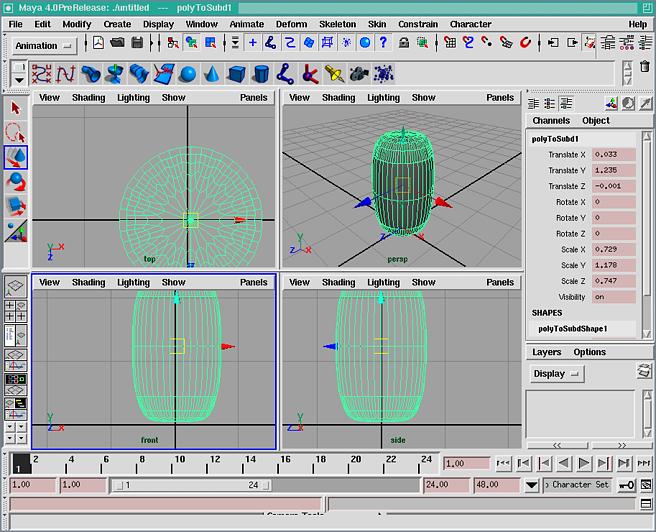Click the cone primitive shelf icon
The height and width of the screenshot is (532, 656).
[212, 74]
